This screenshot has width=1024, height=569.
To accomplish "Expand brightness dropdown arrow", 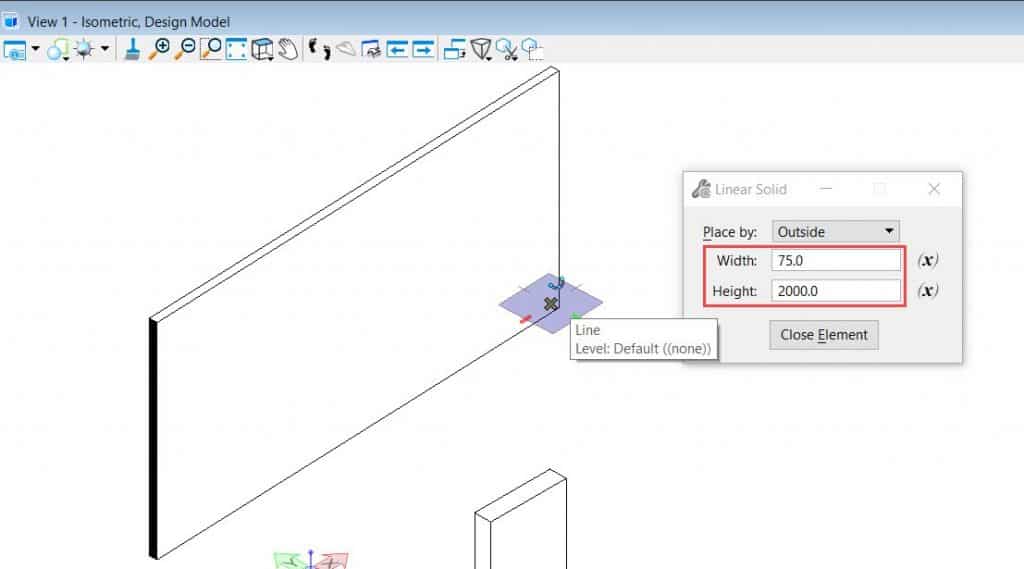I will coord(104,49).
